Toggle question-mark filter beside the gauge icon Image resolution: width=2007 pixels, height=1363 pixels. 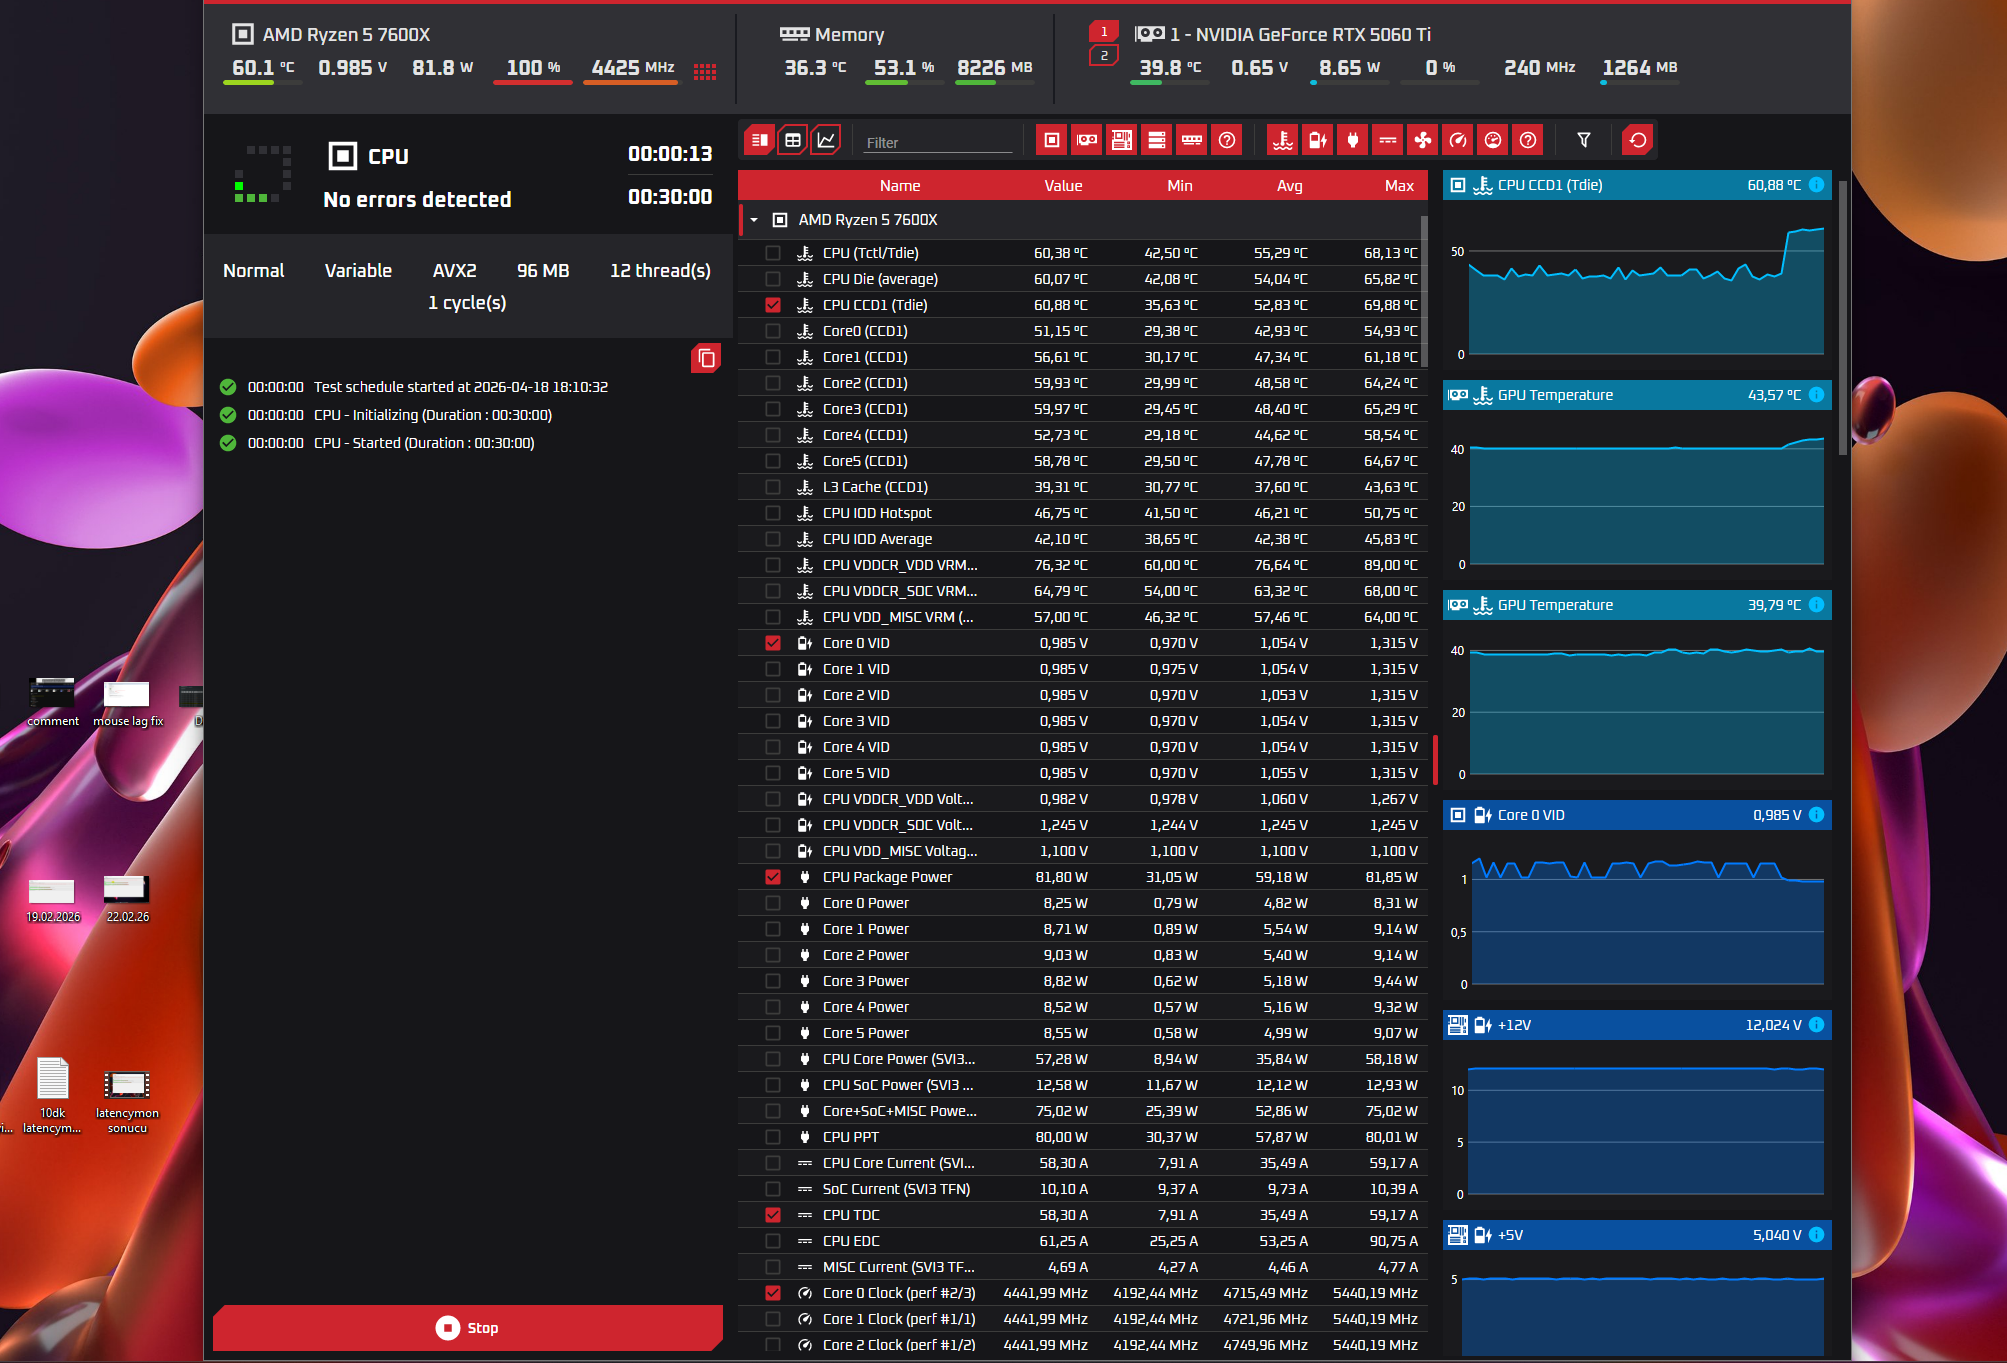click(1528, 140)
